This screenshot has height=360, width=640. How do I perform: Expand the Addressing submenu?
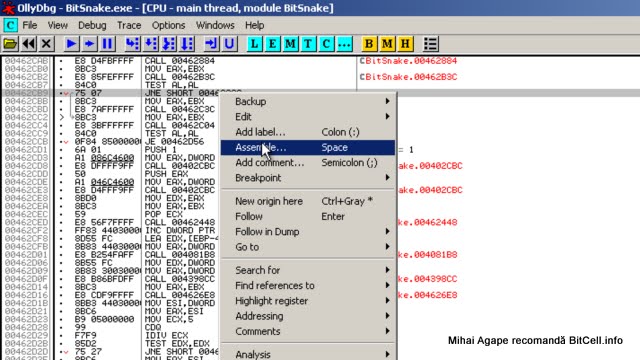tap(308, 316)
